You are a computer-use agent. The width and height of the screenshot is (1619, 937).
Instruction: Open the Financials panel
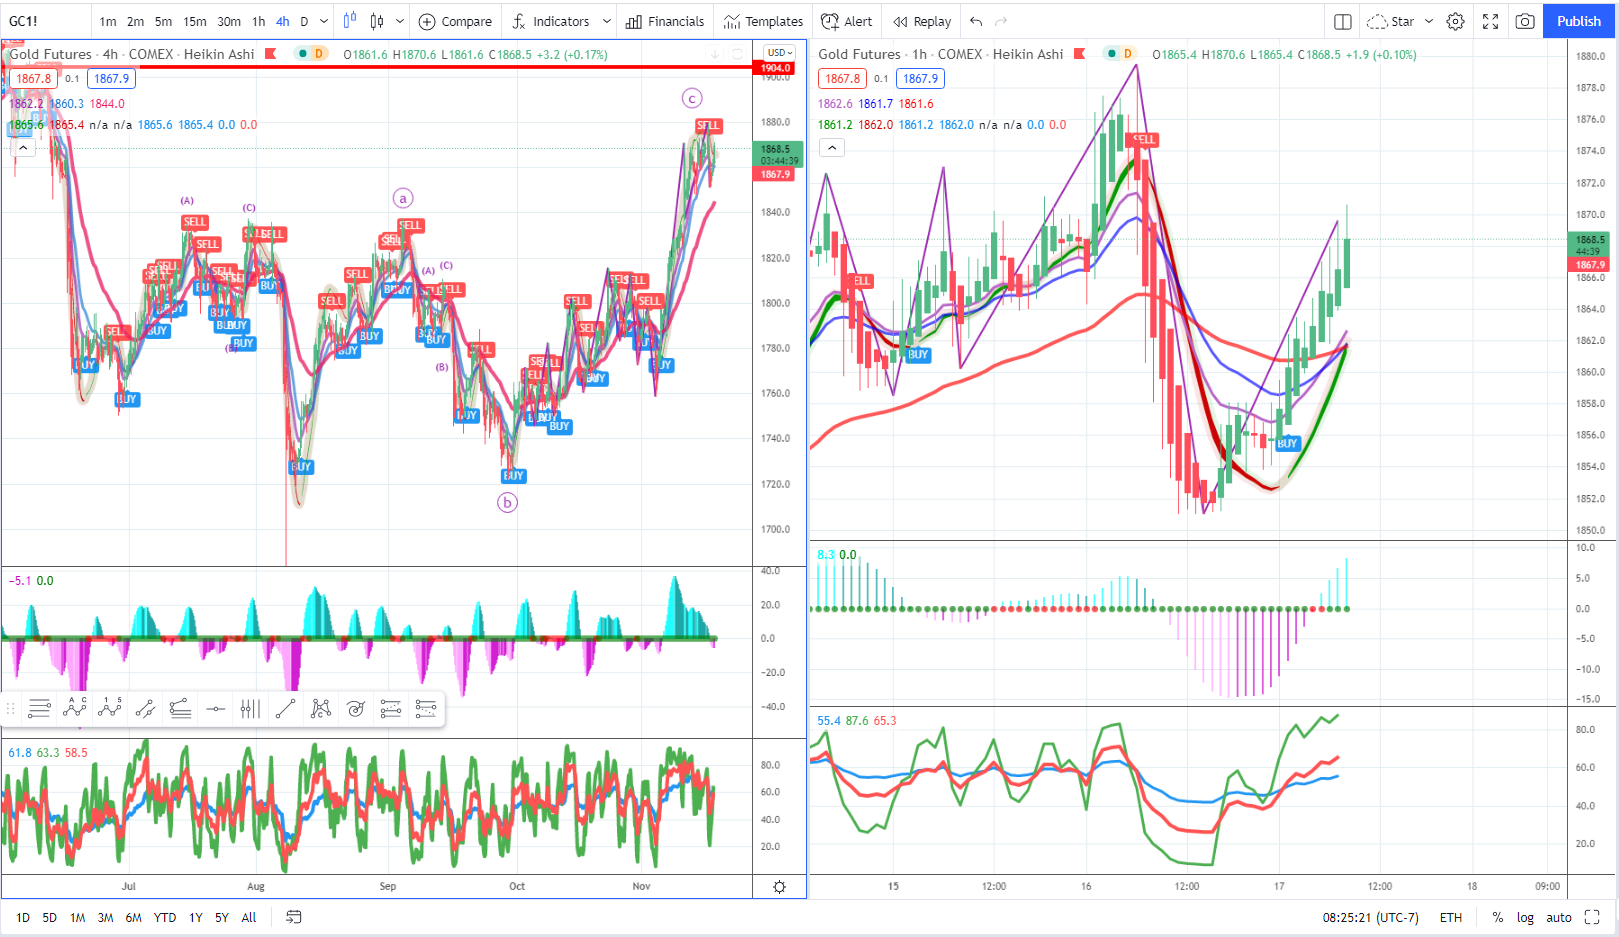pos(665,21)
